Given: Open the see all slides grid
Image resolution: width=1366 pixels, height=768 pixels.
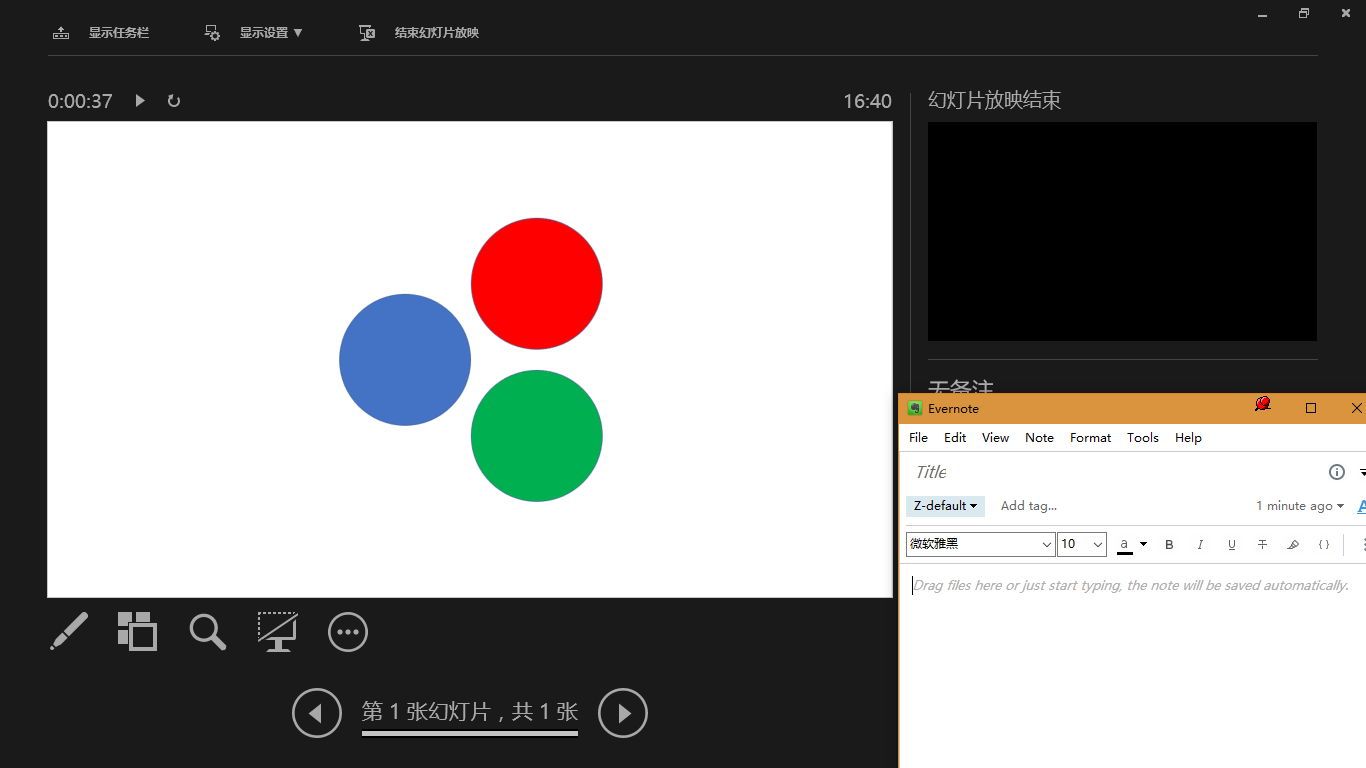Looking at the screenshot, I should [138, 631].
